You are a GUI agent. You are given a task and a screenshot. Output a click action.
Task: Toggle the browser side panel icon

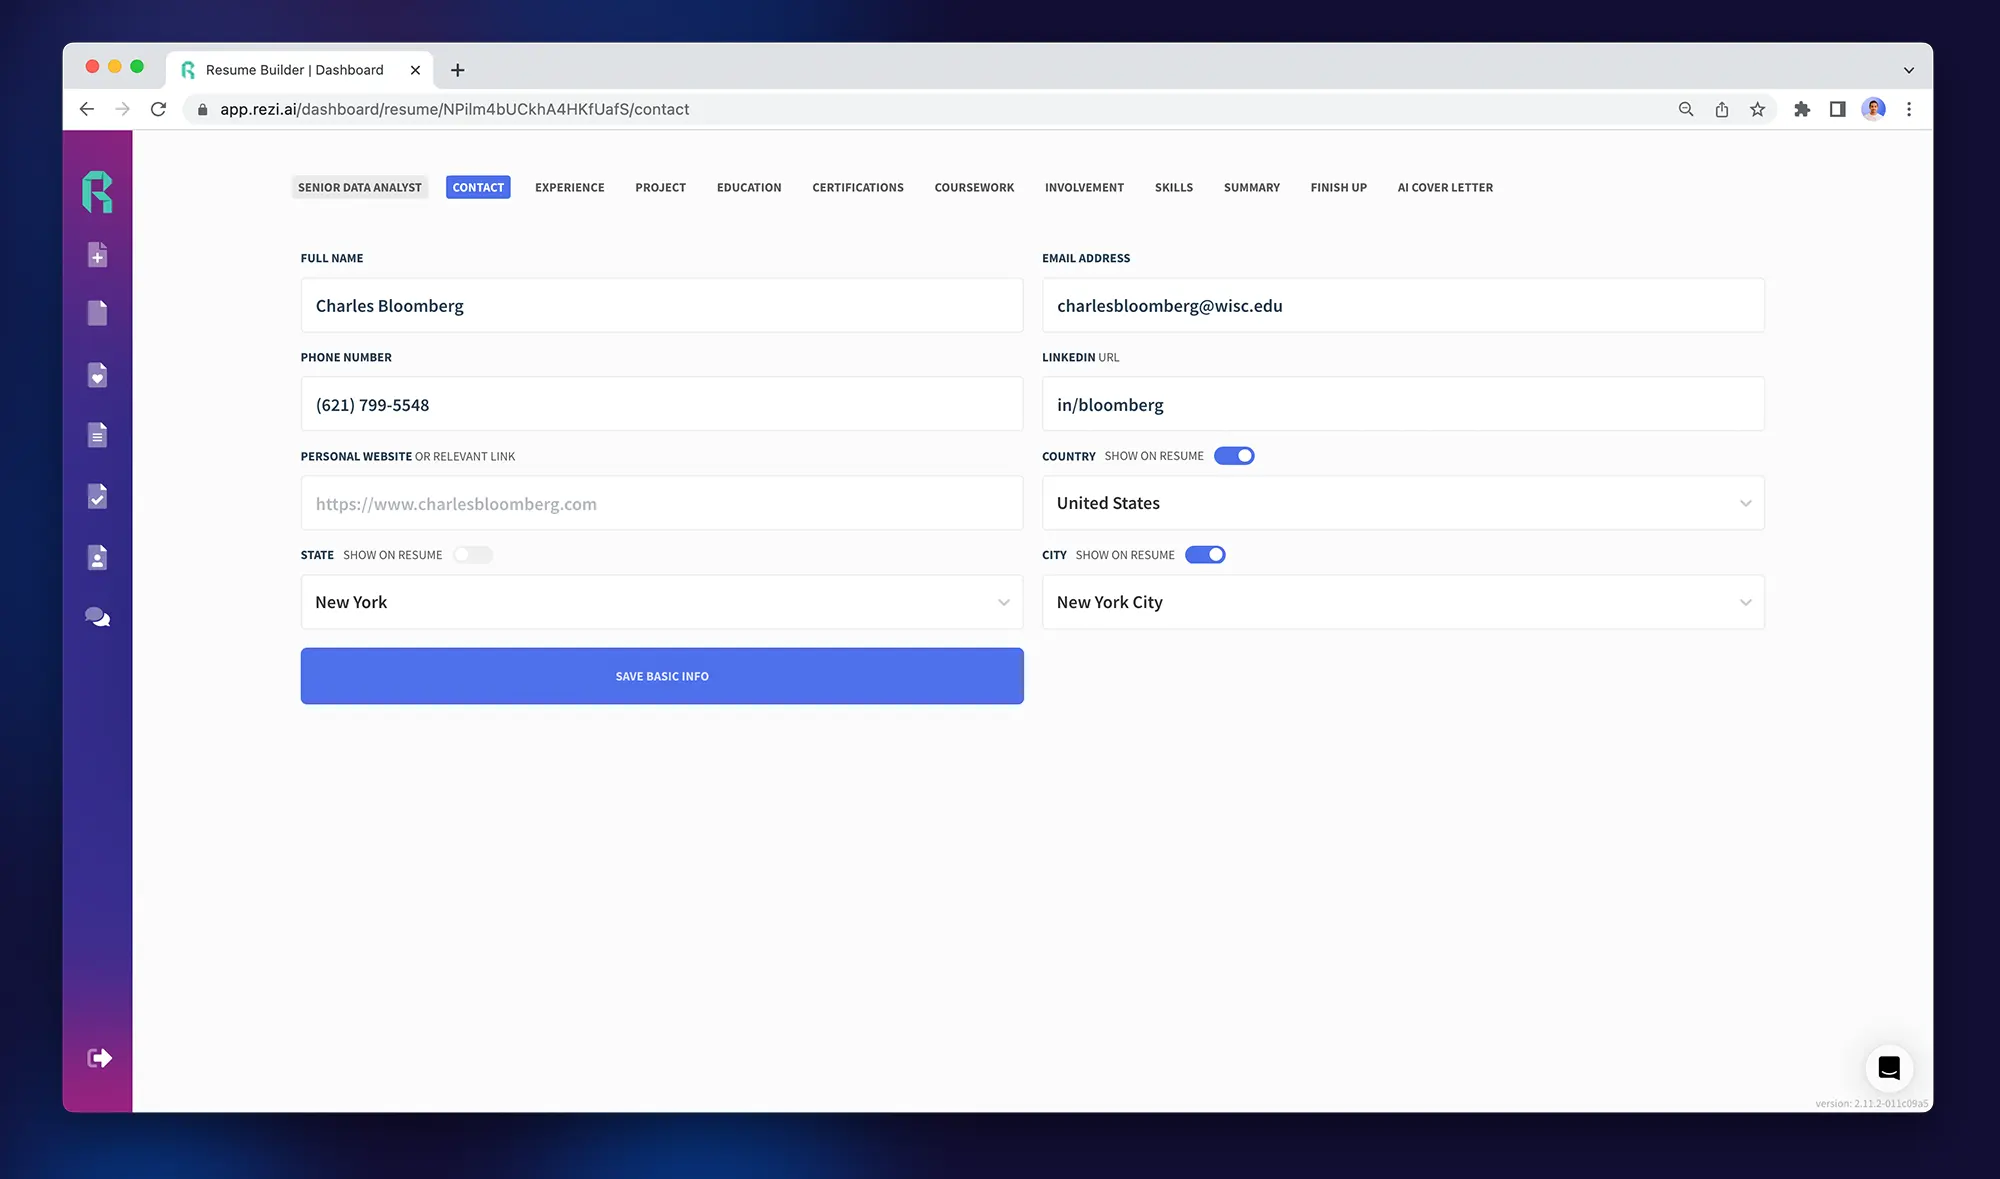[x=1838, y=109]
